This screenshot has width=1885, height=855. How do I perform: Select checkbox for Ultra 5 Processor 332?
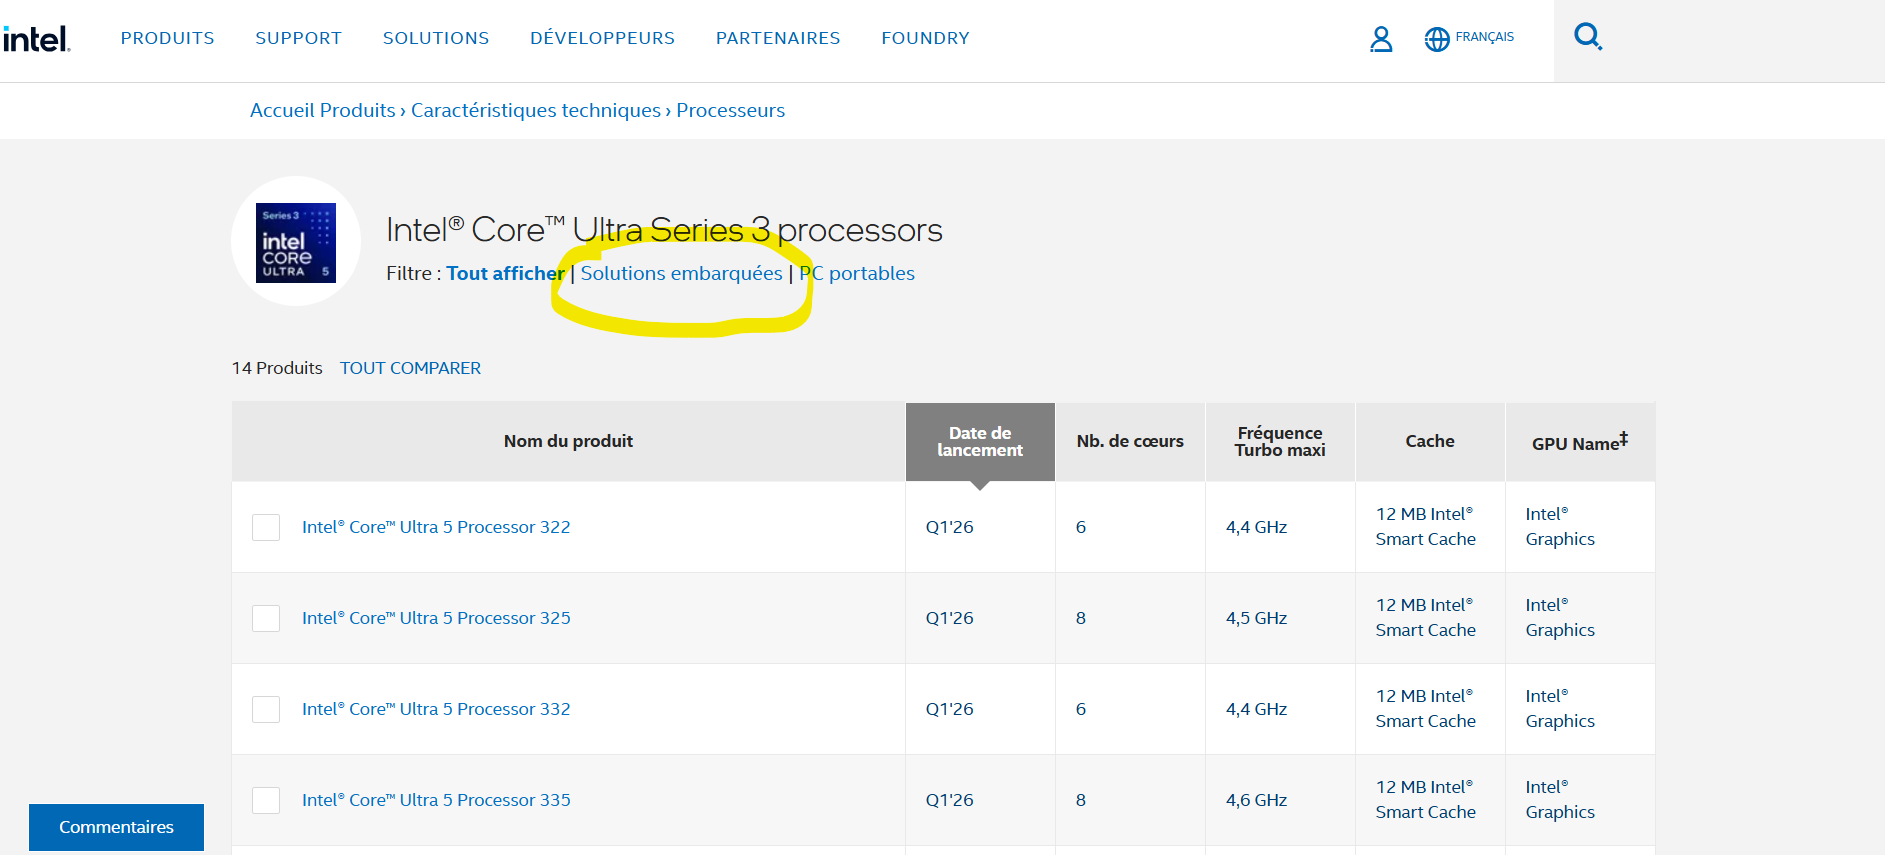[266, 709]
